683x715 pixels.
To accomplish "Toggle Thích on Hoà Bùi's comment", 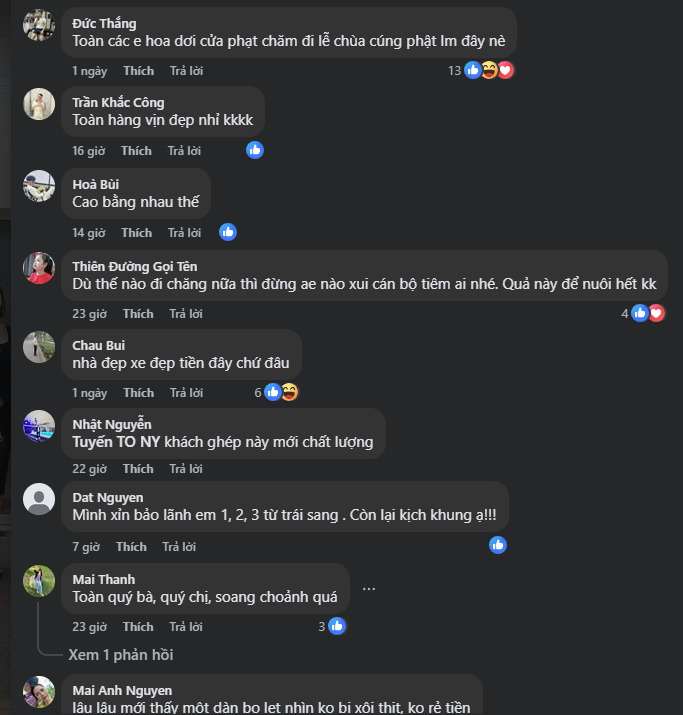I will tap(136, 233).
